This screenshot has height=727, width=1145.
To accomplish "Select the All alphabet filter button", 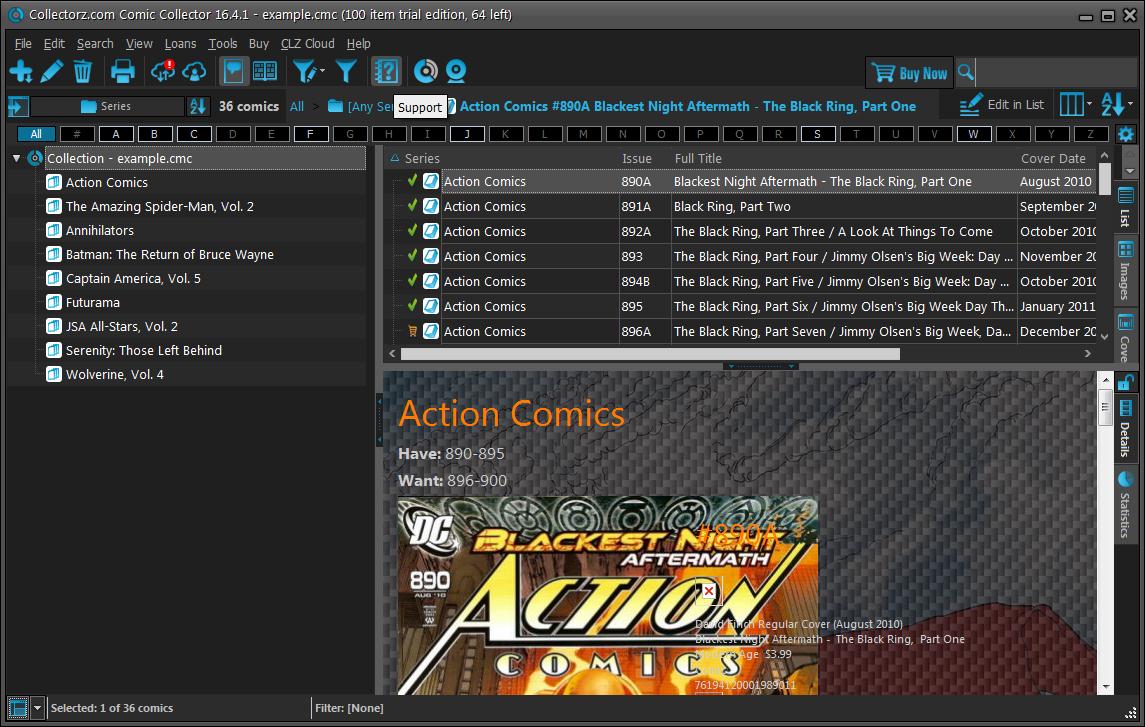I will point(37,133).
